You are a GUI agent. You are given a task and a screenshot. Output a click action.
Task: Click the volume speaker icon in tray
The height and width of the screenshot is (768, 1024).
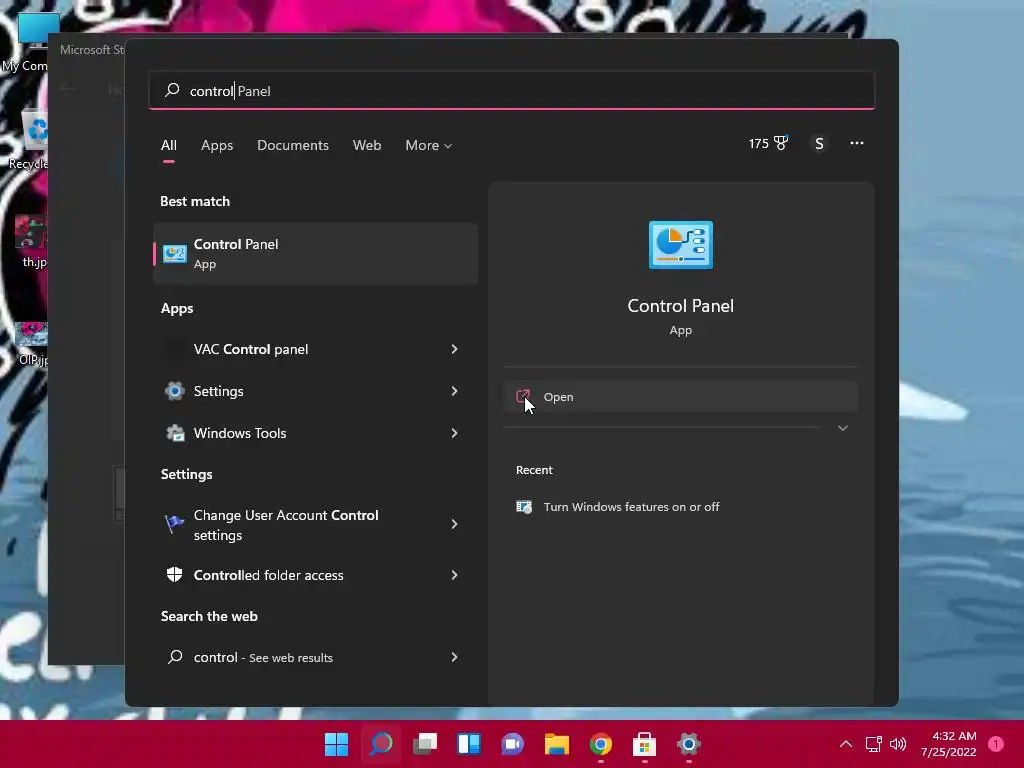[899, 744]
